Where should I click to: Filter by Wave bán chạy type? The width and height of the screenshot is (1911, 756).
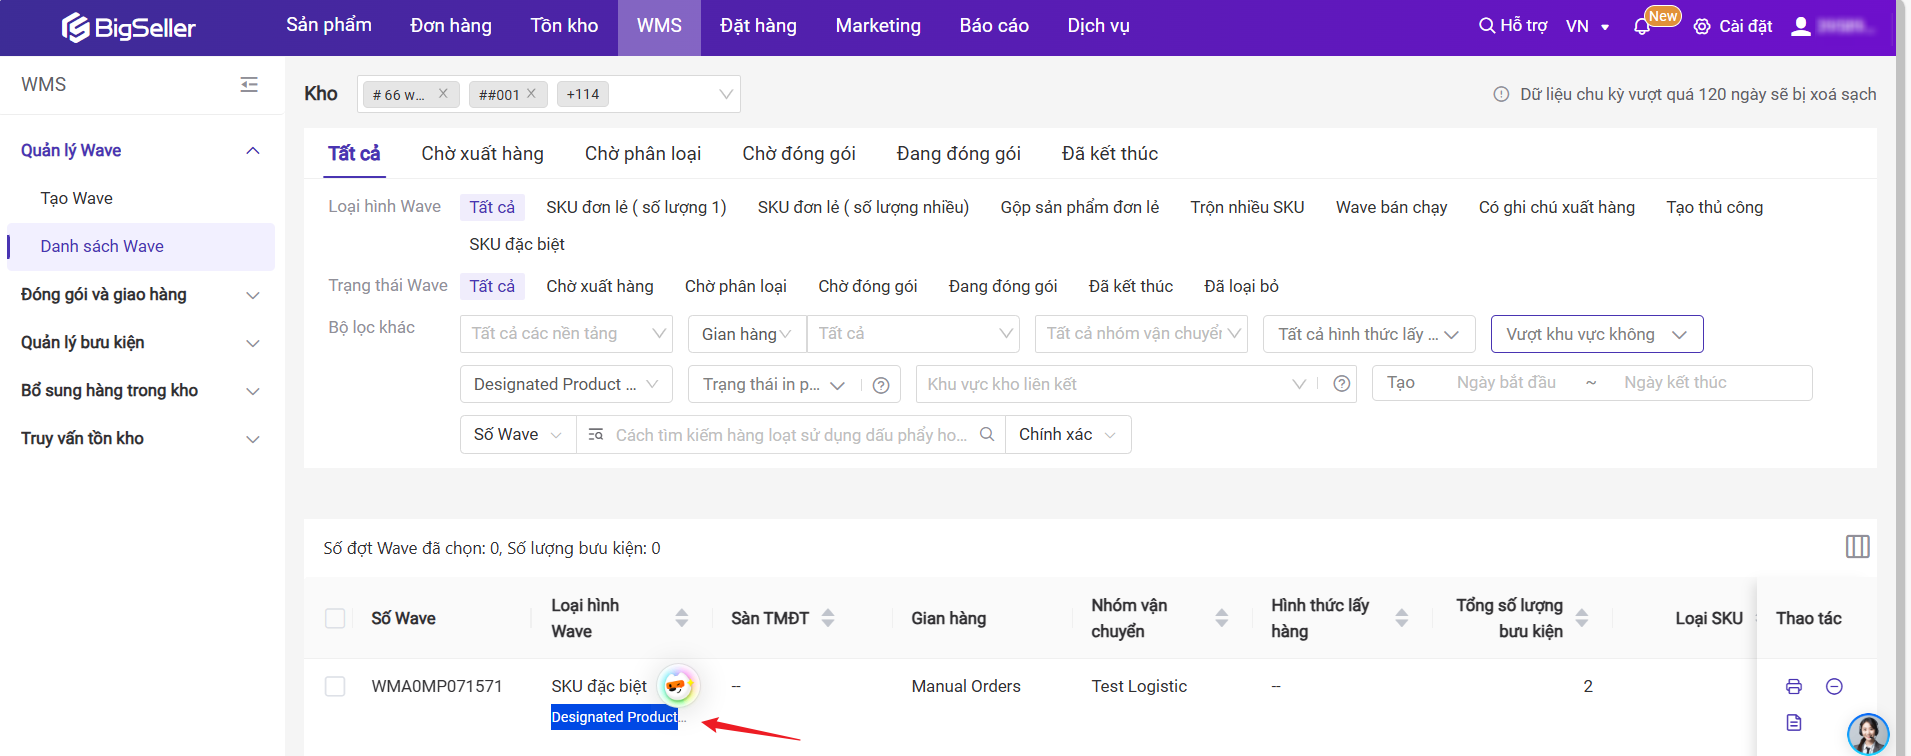[x=1391, y=207]
